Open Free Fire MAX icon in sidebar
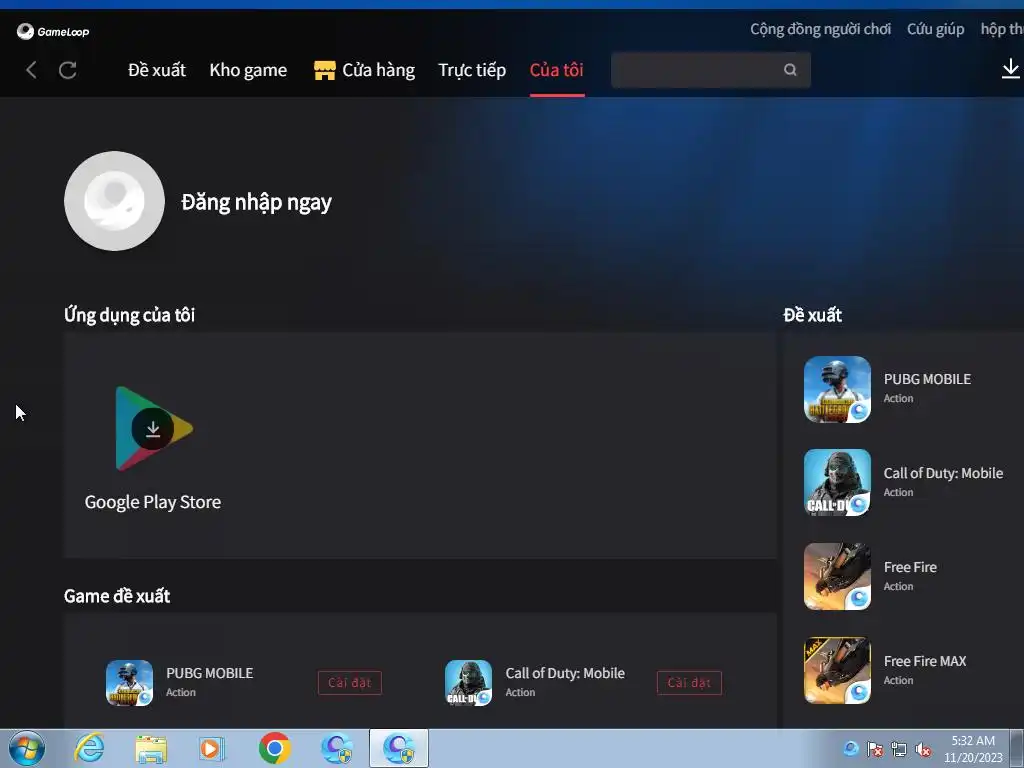The image size is (1024, 768). coord(837,670)
